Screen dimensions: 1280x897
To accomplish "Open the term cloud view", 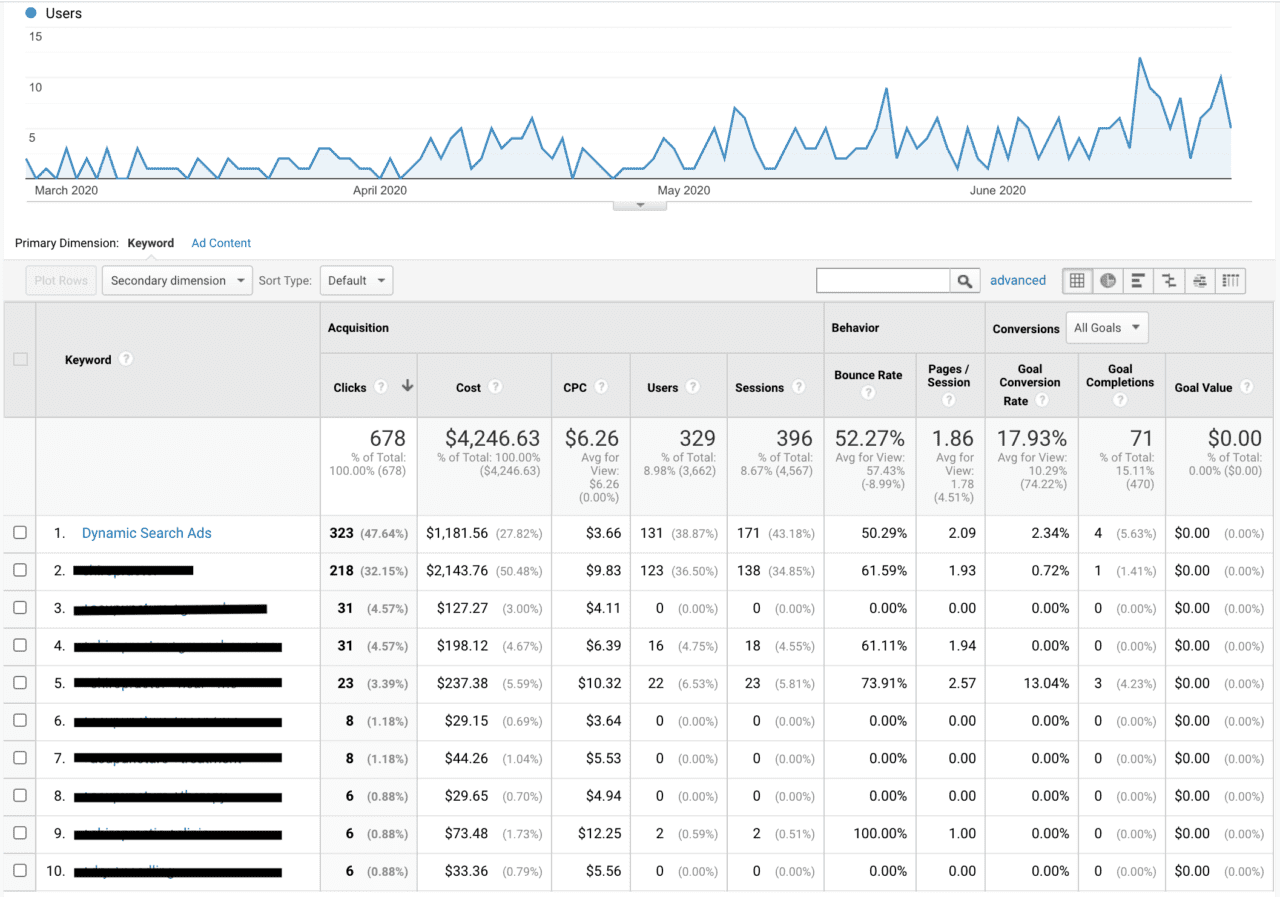I will (x=1199, y=281).
